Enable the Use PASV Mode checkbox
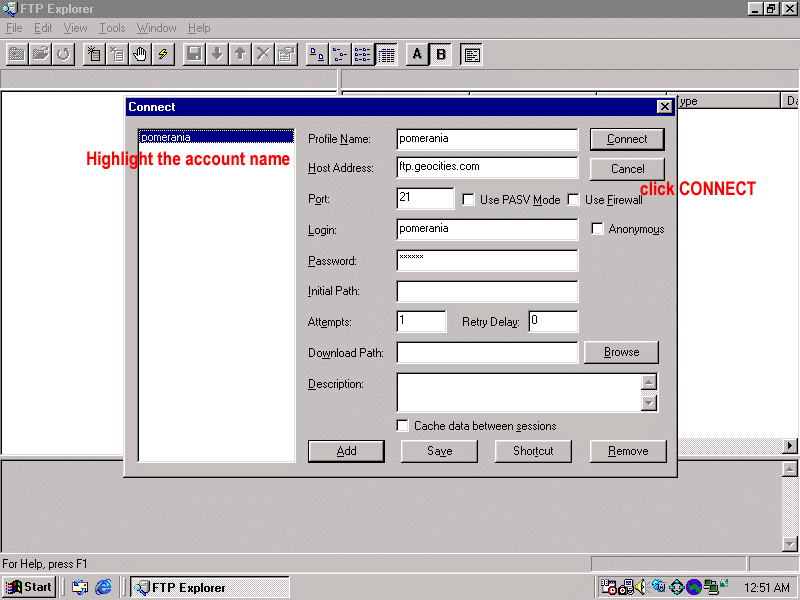This screenshot has height=600, width=800. click(469, 200)
